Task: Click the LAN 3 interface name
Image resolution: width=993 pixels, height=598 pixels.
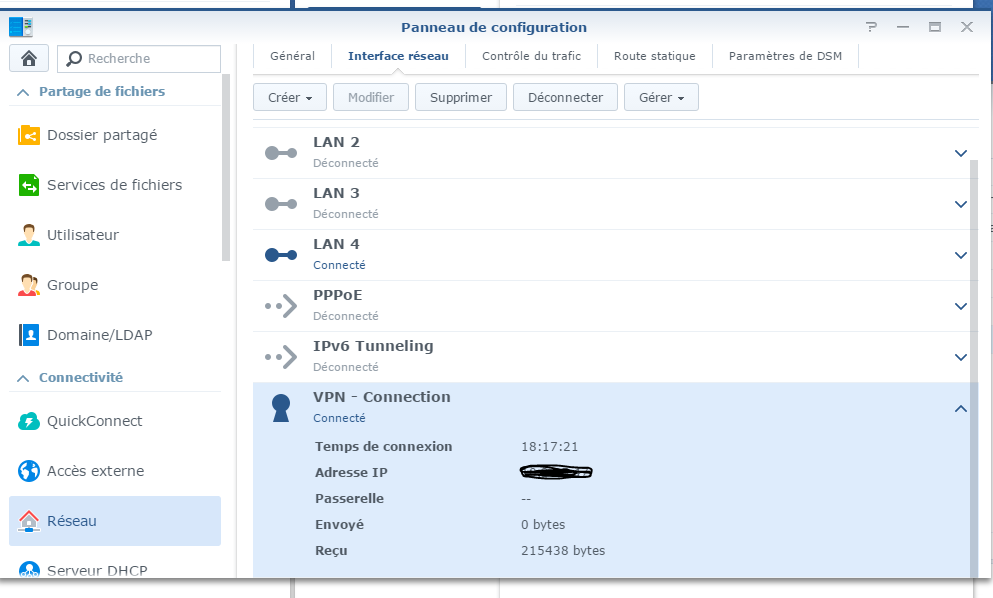Action: 336,193
